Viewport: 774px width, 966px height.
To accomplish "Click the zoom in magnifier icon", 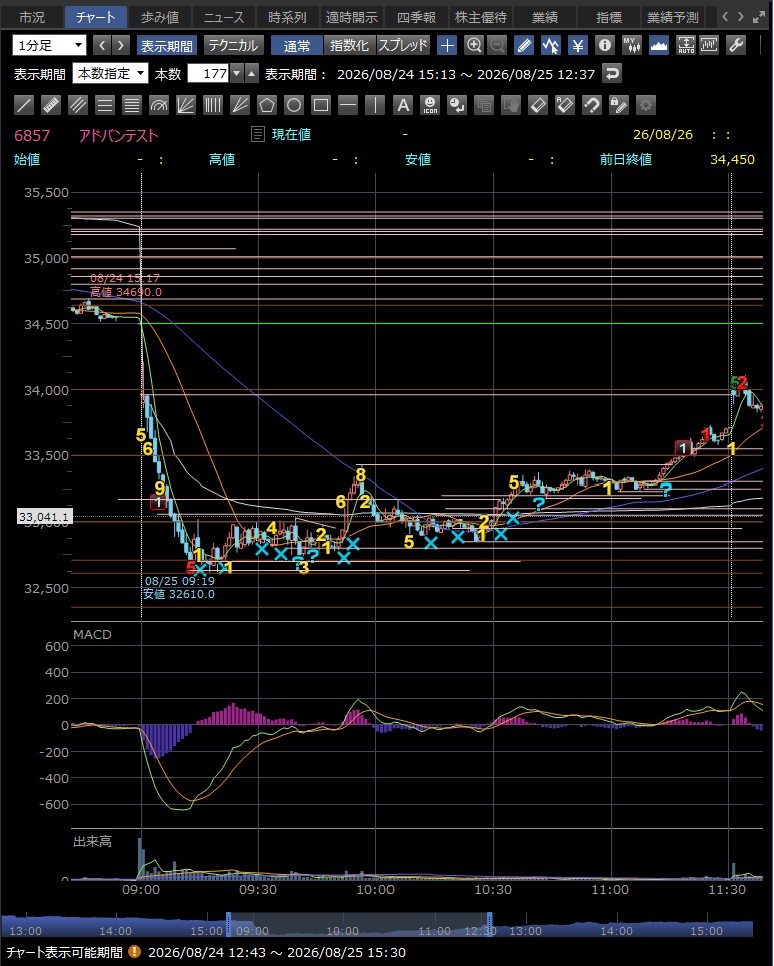I will (474, 45).
